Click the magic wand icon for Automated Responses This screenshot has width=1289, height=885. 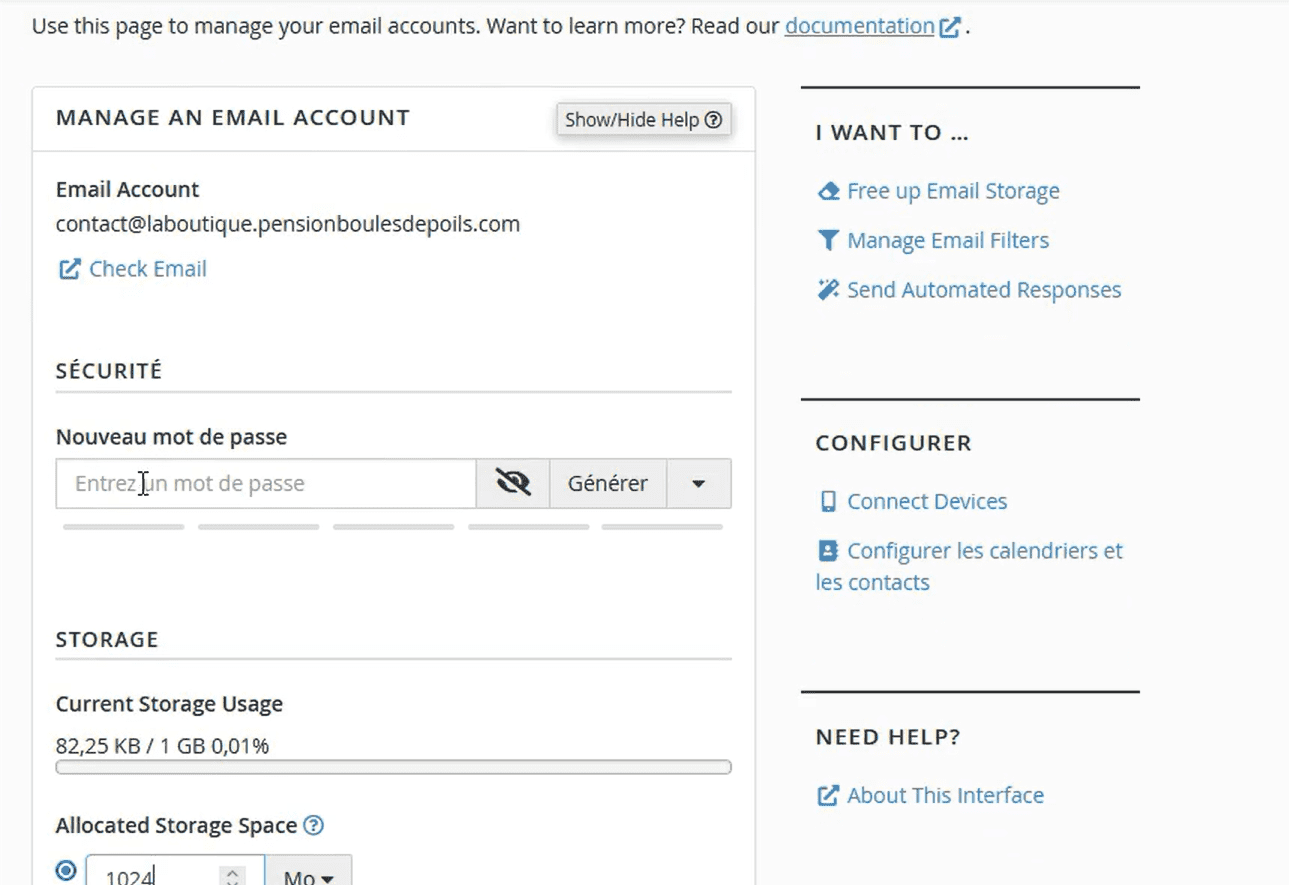(x=828, y=290)
